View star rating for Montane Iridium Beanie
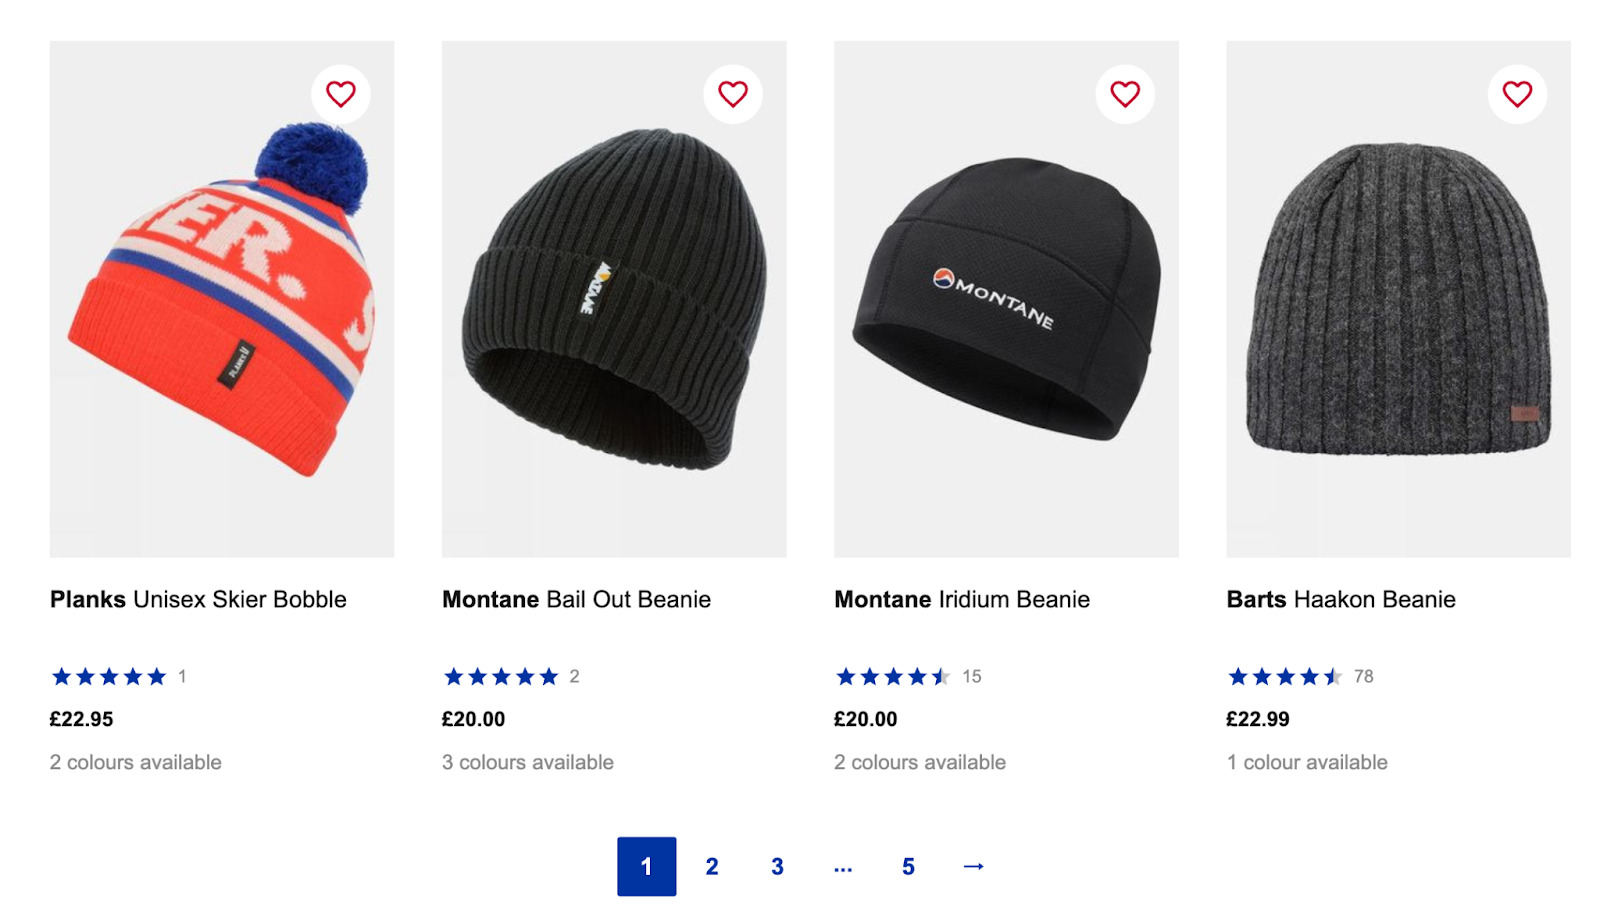Viewport: 1600px width, 924px height. click(x=892, y=677)
